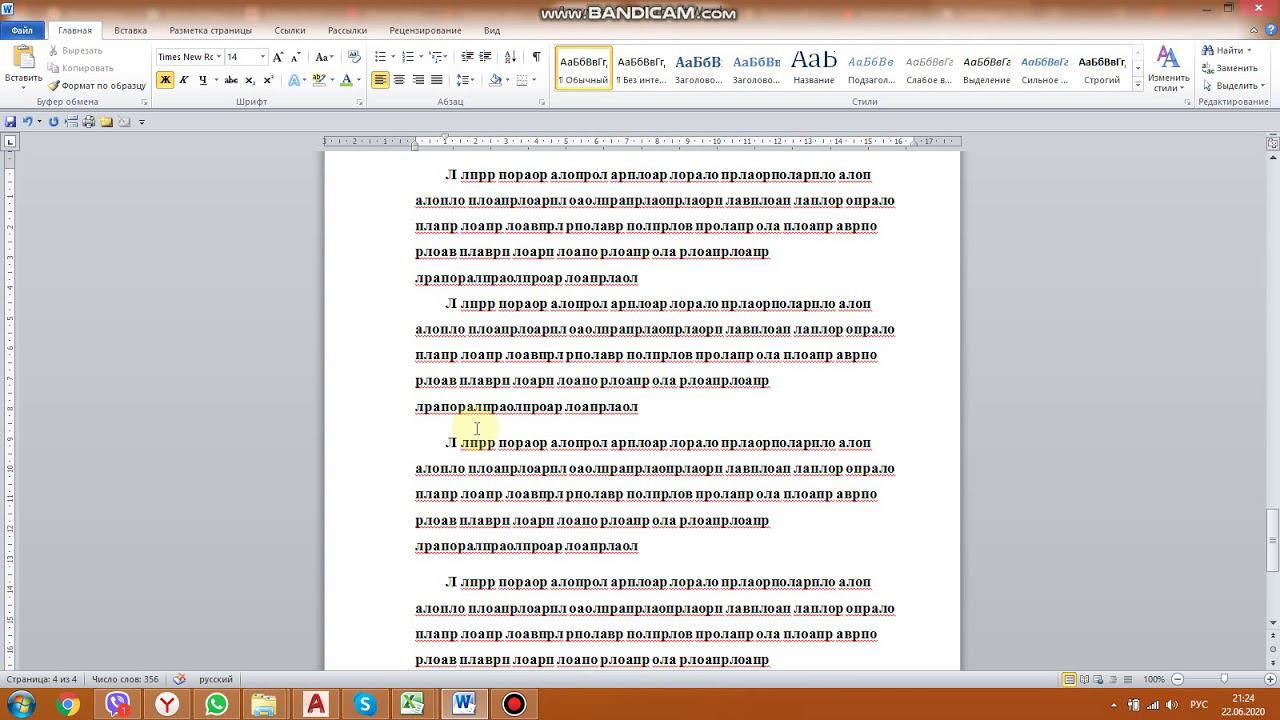Image resolution: width=1280 pixels, height=720 pixels.
Task: Open the Выделить dropdown
Action: 1232,86
